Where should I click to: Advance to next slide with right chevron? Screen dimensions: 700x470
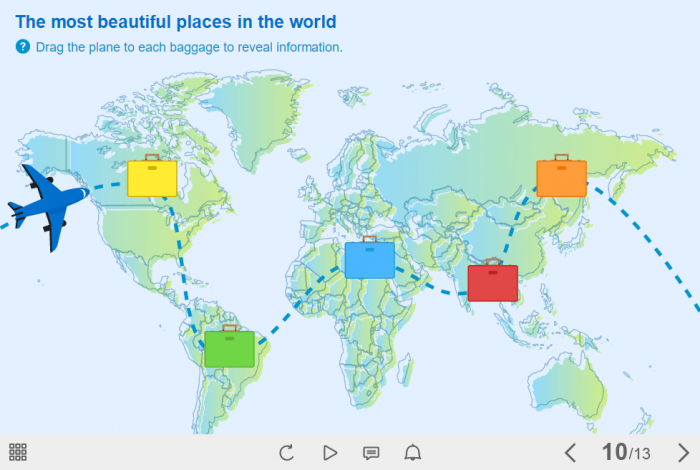coord(683,452)
